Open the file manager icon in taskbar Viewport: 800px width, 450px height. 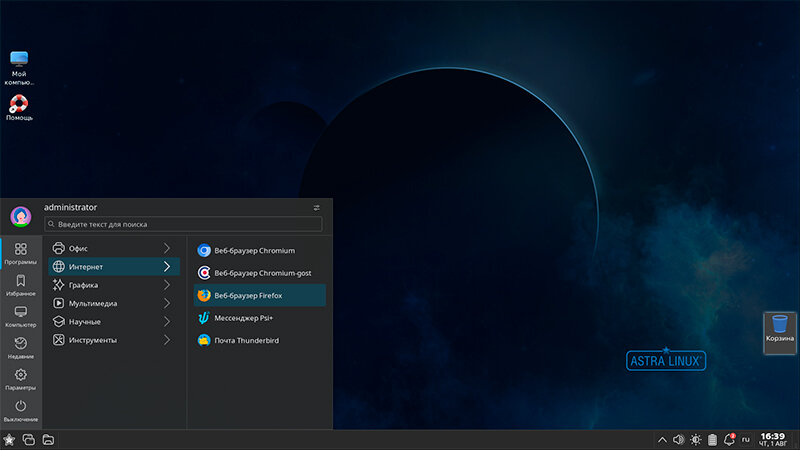[x=48, y=439]
